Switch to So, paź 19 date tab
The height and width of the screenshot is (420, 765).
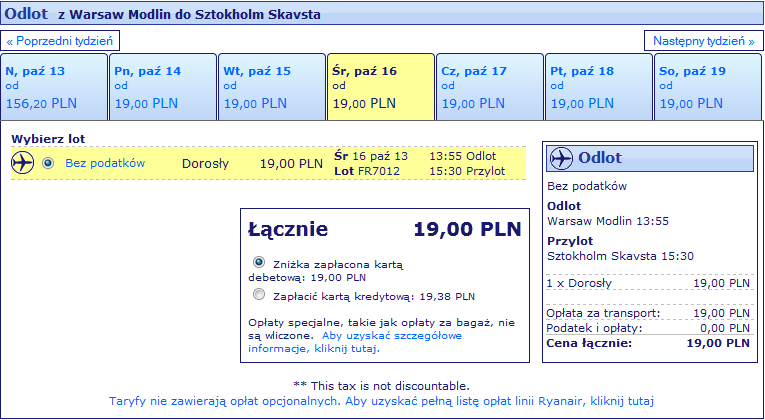pyautogui.click(x=708, y=87)
